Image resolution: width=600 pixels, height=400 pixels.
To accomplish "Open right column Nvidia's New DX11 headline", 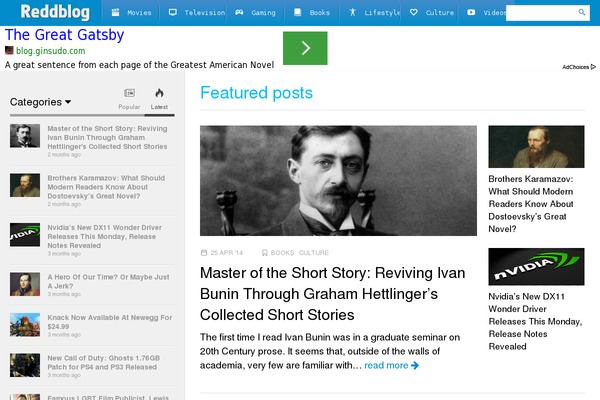I will (535, 322).
